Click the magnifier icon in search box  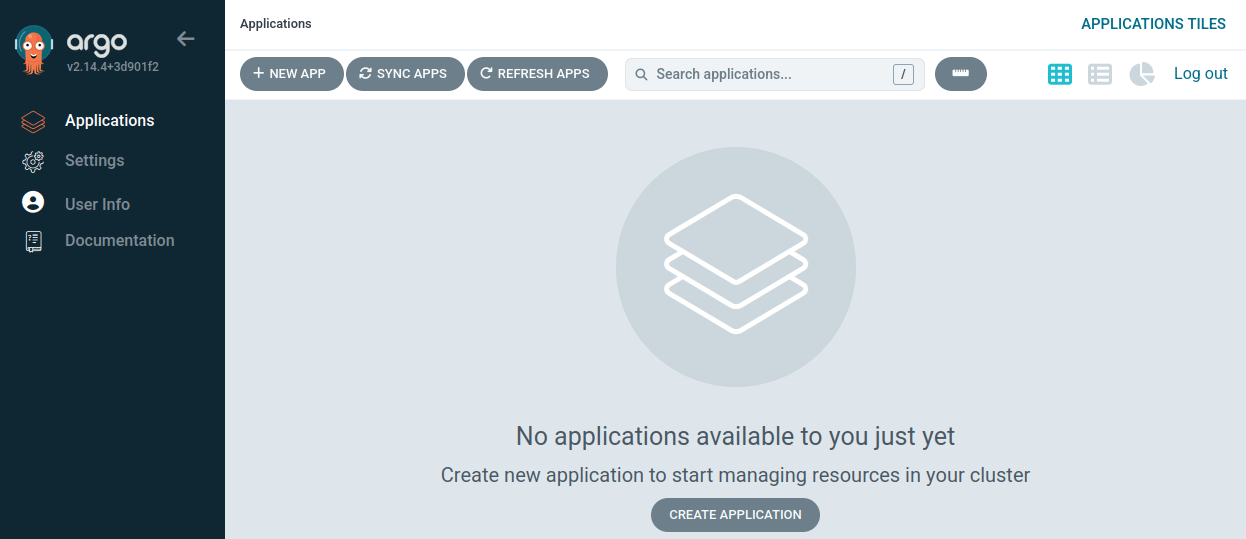(642, 74)
